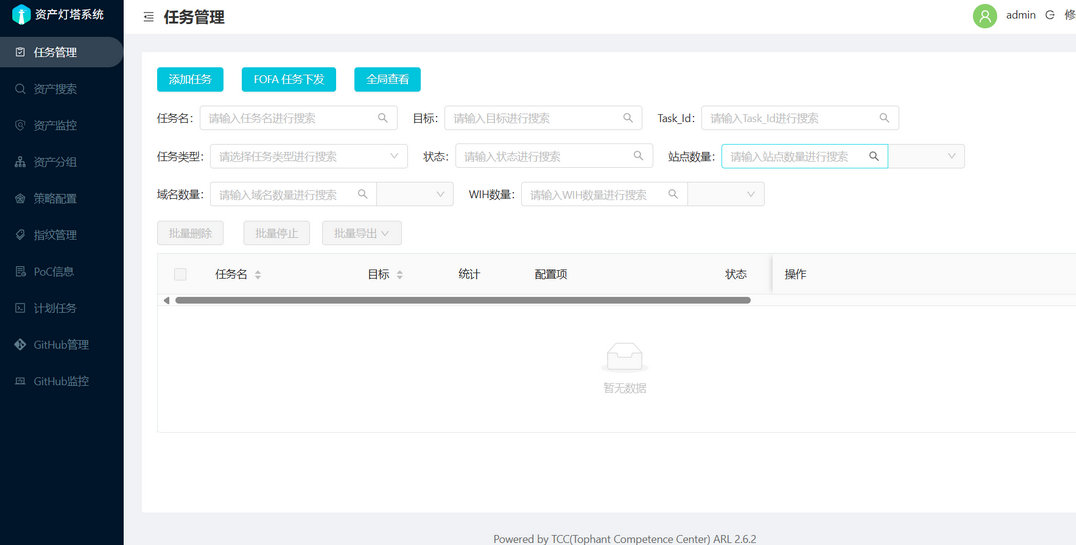Screen dimensions: 1076x545
Task: Click the 批量停止 button
Action: (x=277, y=233)
